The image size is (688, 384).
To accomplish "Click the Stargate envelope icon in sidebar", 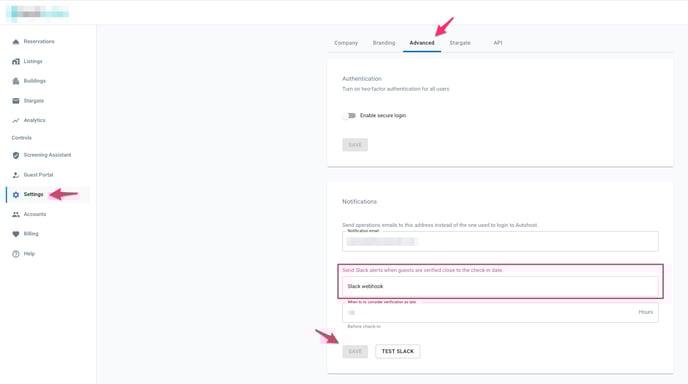I will (16, 101).
